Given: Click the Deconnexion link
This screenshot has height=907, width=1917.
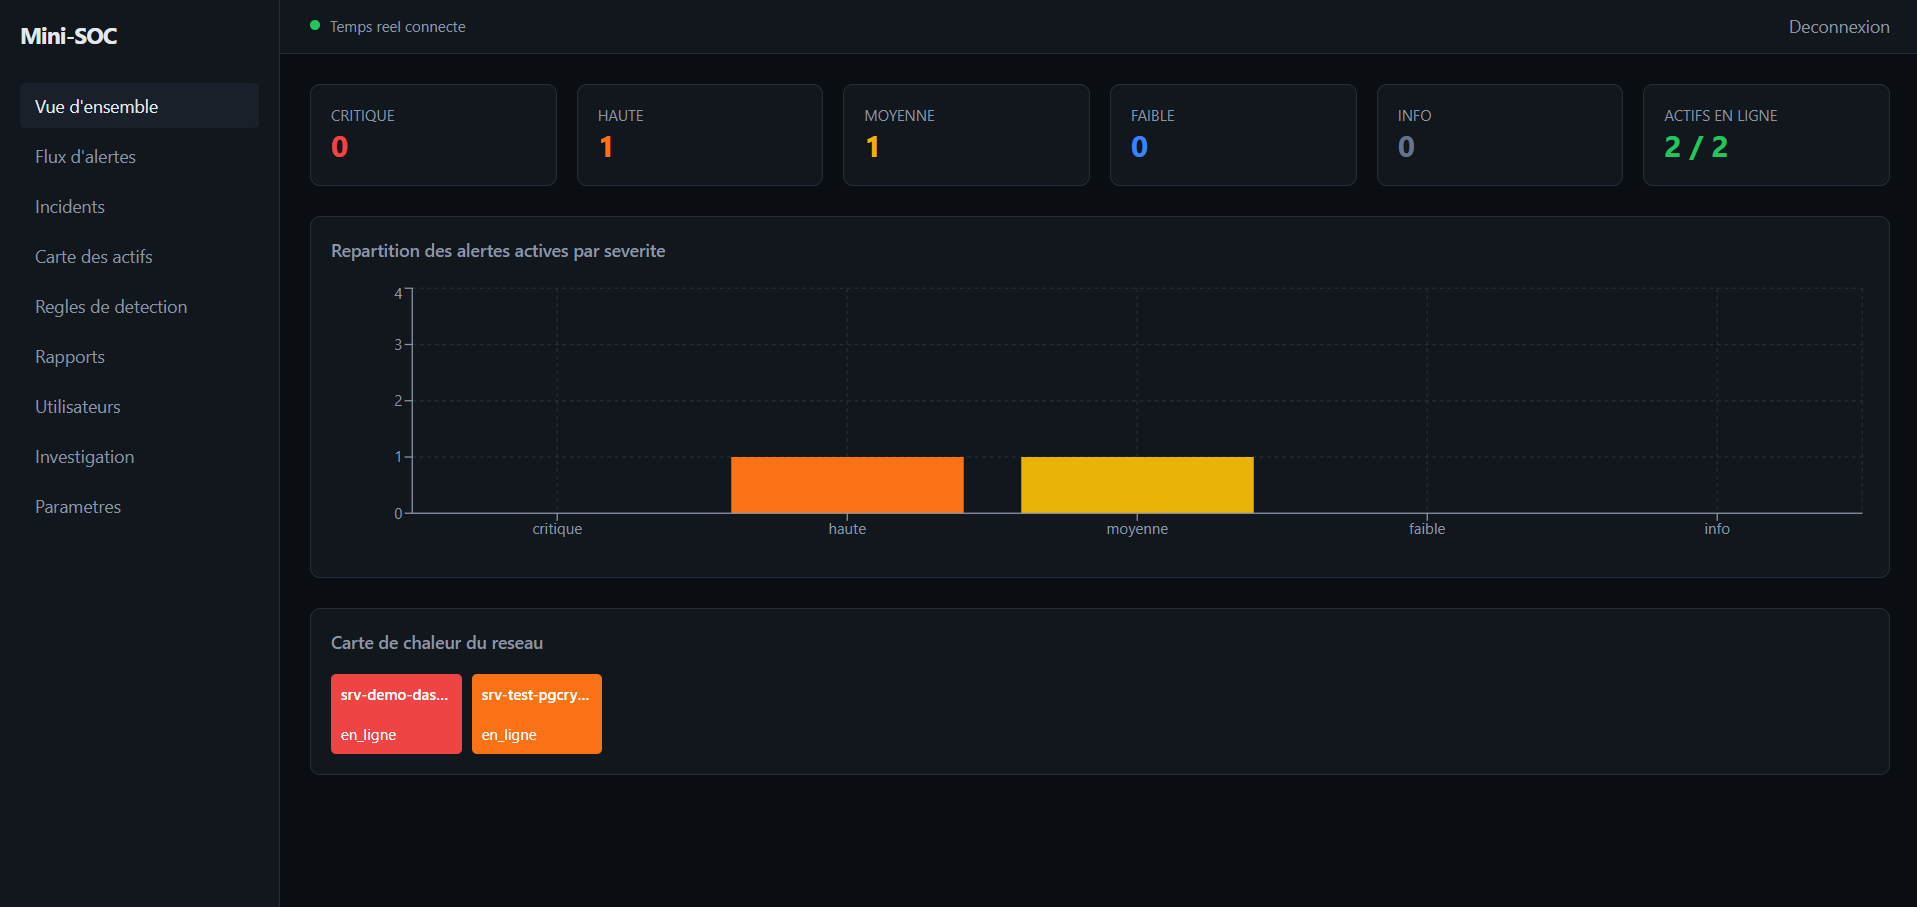Looking at the screenshot, I should [x=1838, y=27].
